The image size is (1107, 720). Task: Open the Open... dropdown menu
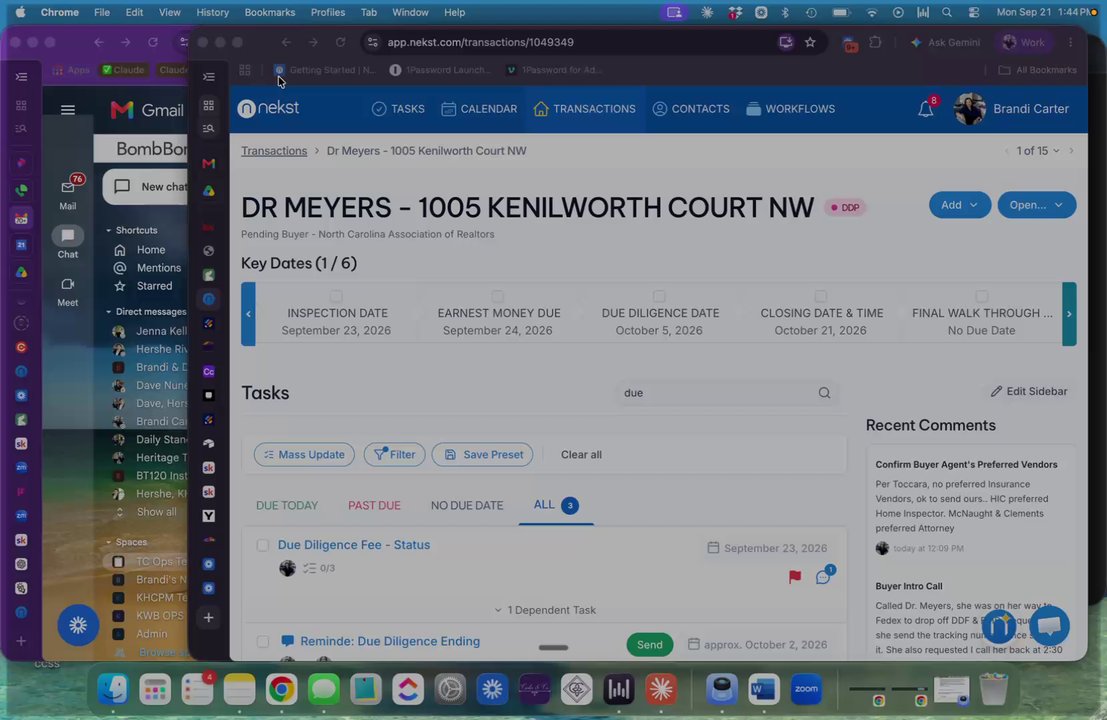1036,205
